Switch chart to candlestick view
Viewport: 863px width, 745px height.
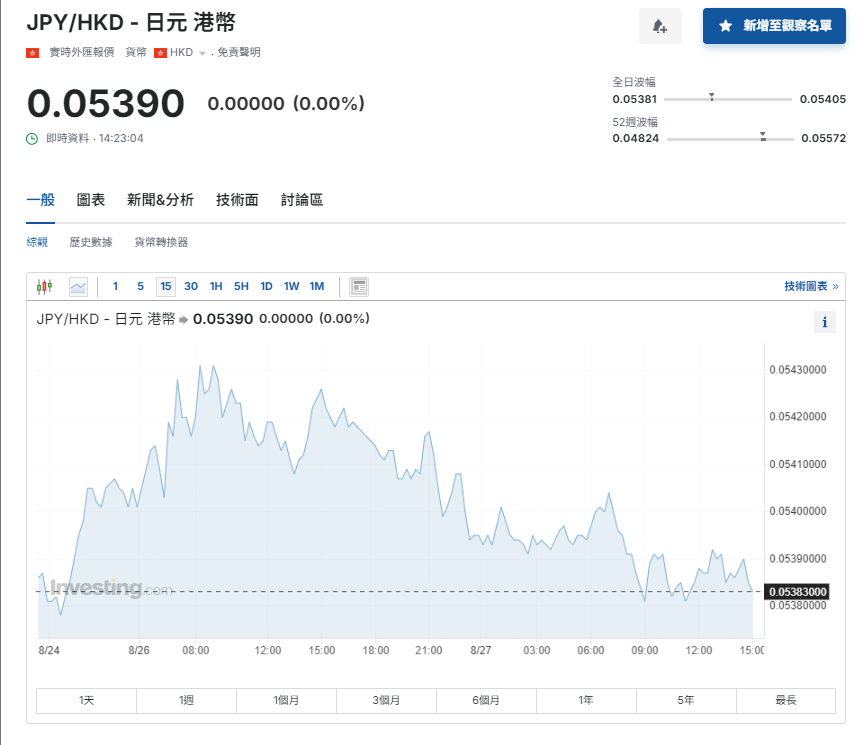pos(44,287)
